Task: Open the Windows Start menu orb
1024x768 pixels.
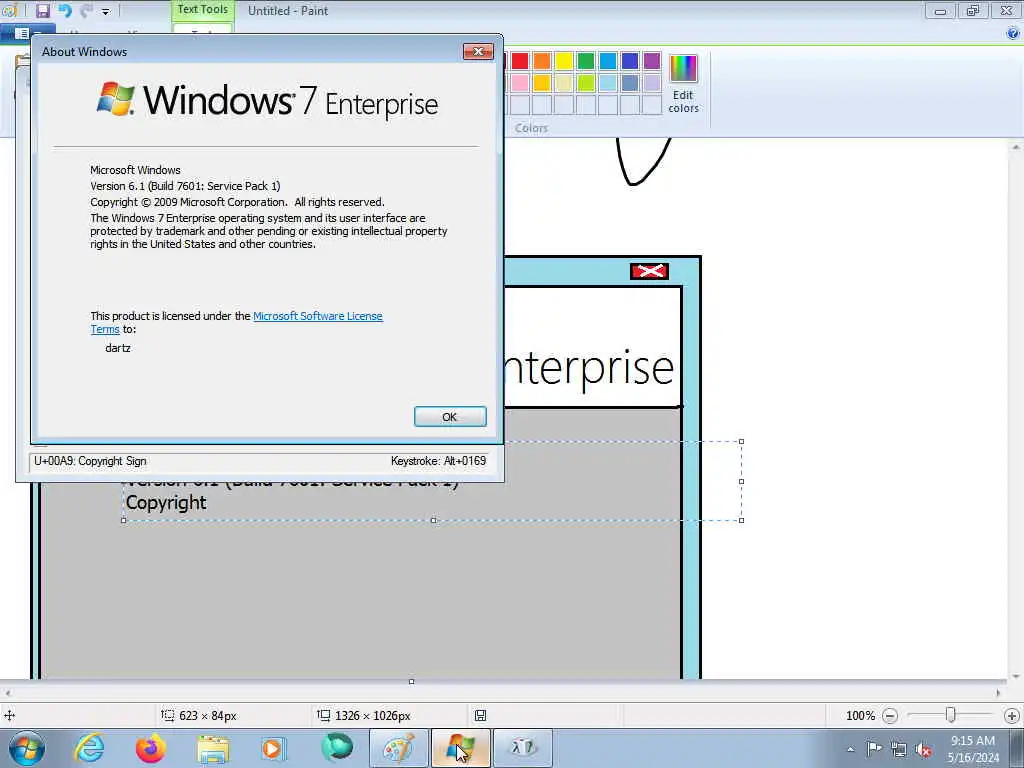Action: click(x=27, y=748)
